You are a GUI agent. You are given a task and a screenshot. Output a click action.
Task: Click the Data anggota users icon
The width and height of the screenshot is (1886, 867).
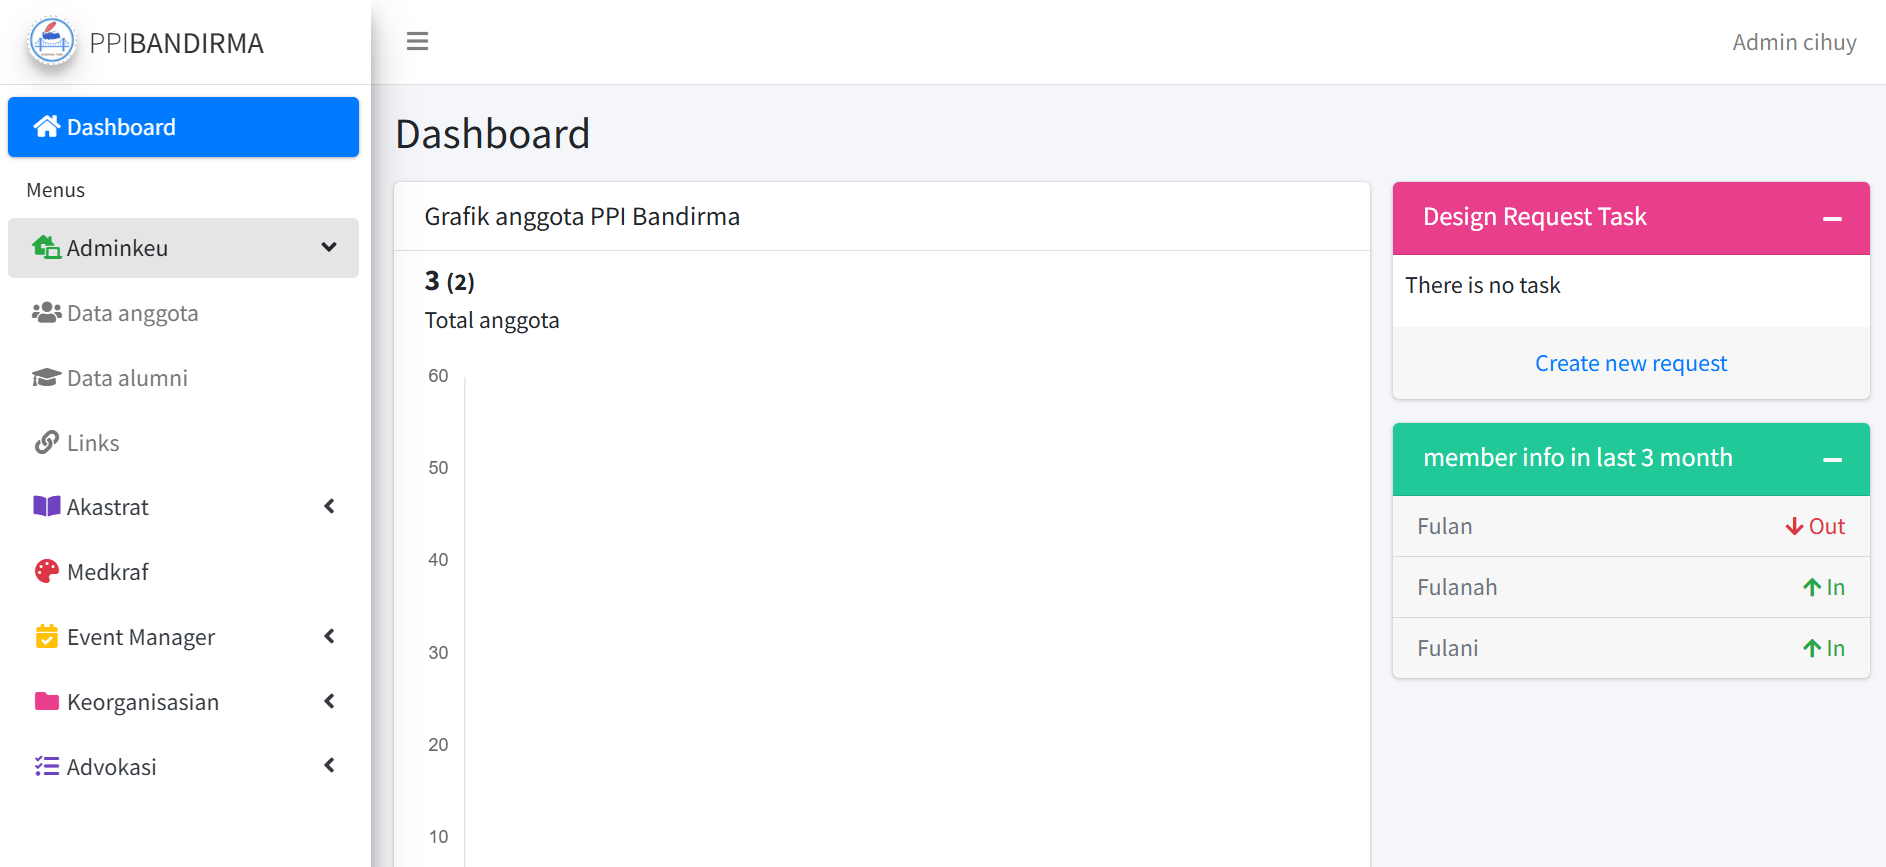click(46, 313)
